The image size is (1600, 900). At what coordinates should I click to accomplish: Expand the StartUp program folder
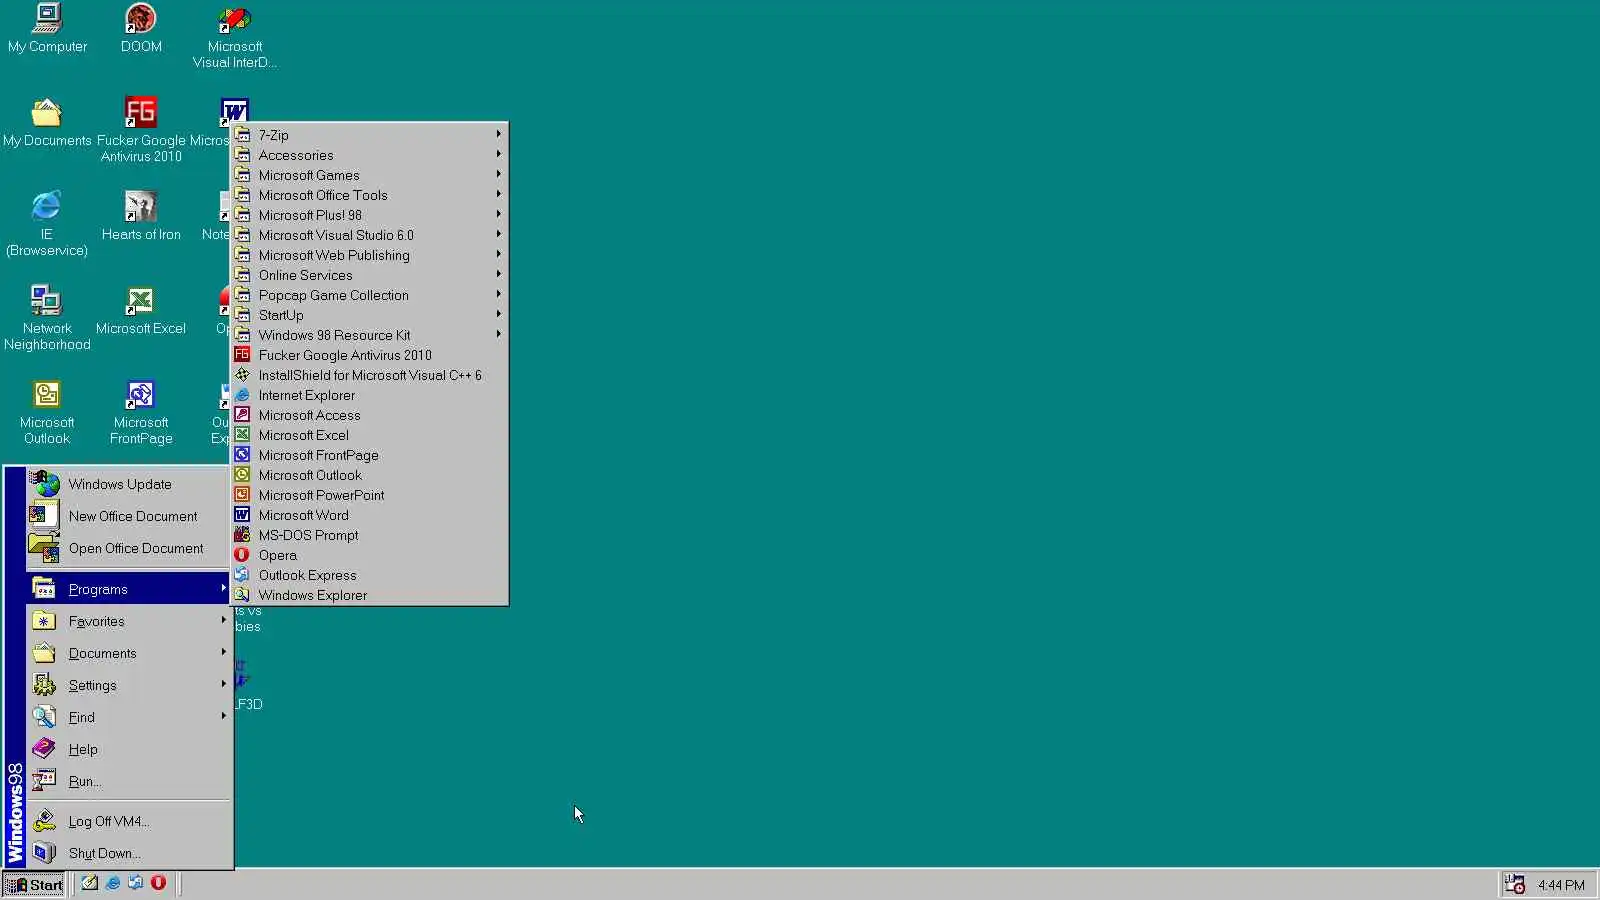coord(369,315)
